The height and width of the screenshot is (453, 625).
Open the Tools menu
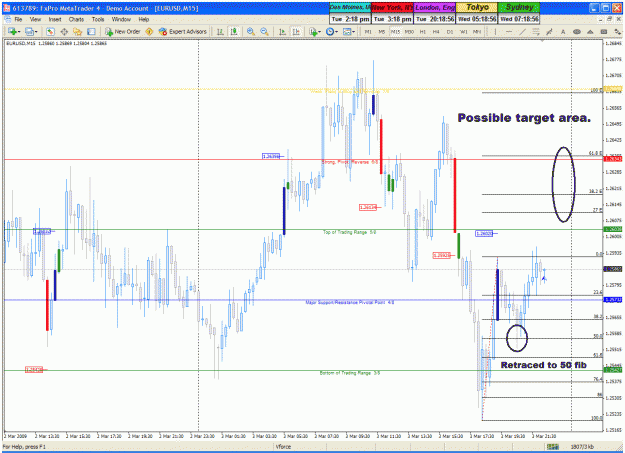click(98, 19)
